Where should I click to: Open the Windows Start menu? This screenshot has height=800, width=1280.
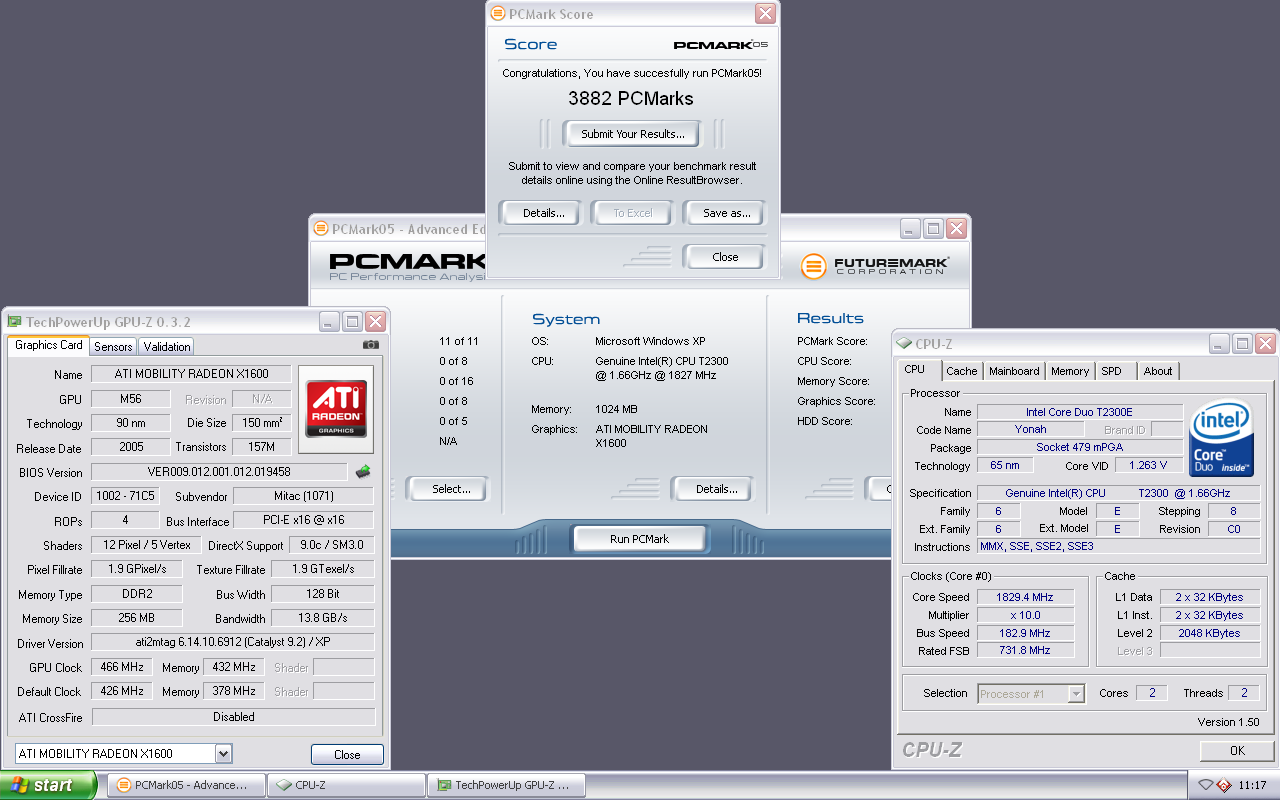pos(48,785)
